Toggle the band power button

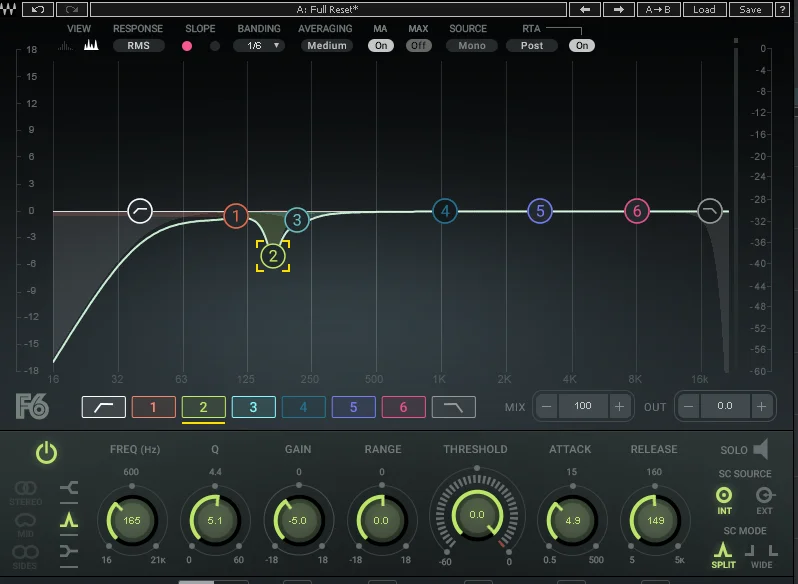46,452
